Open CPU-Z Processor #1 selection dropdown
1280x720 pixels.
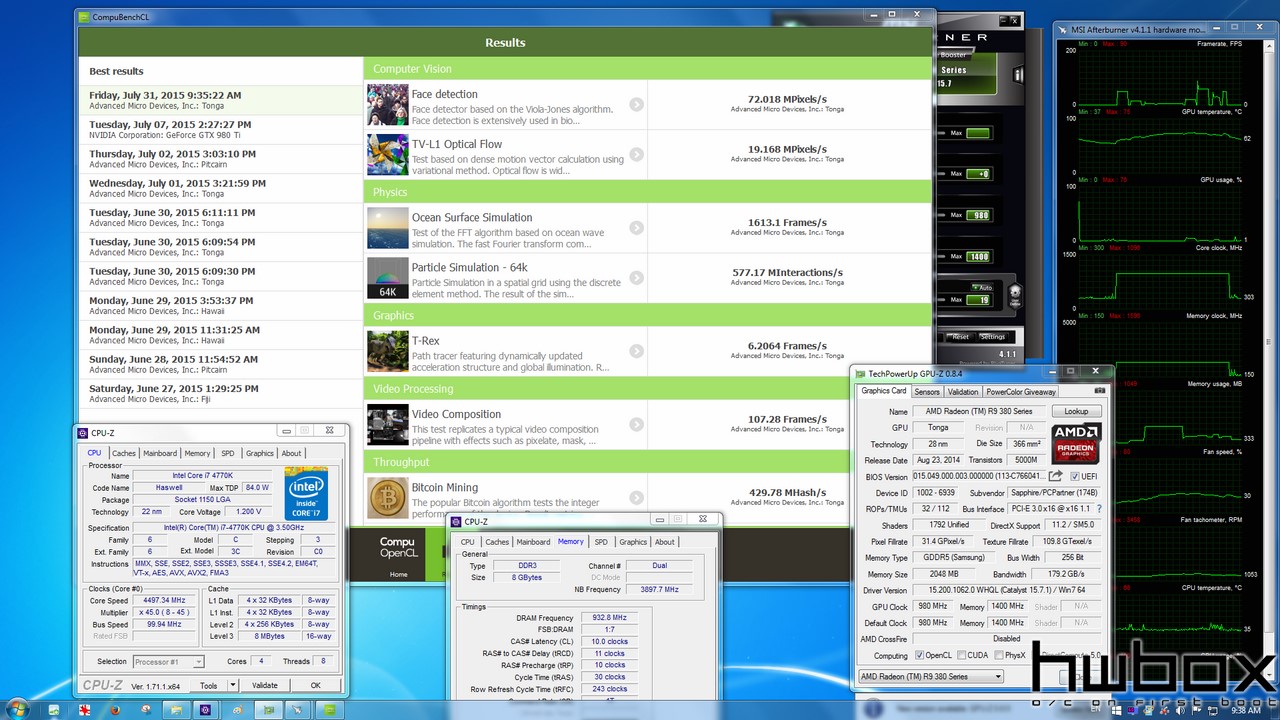point(168,661)
